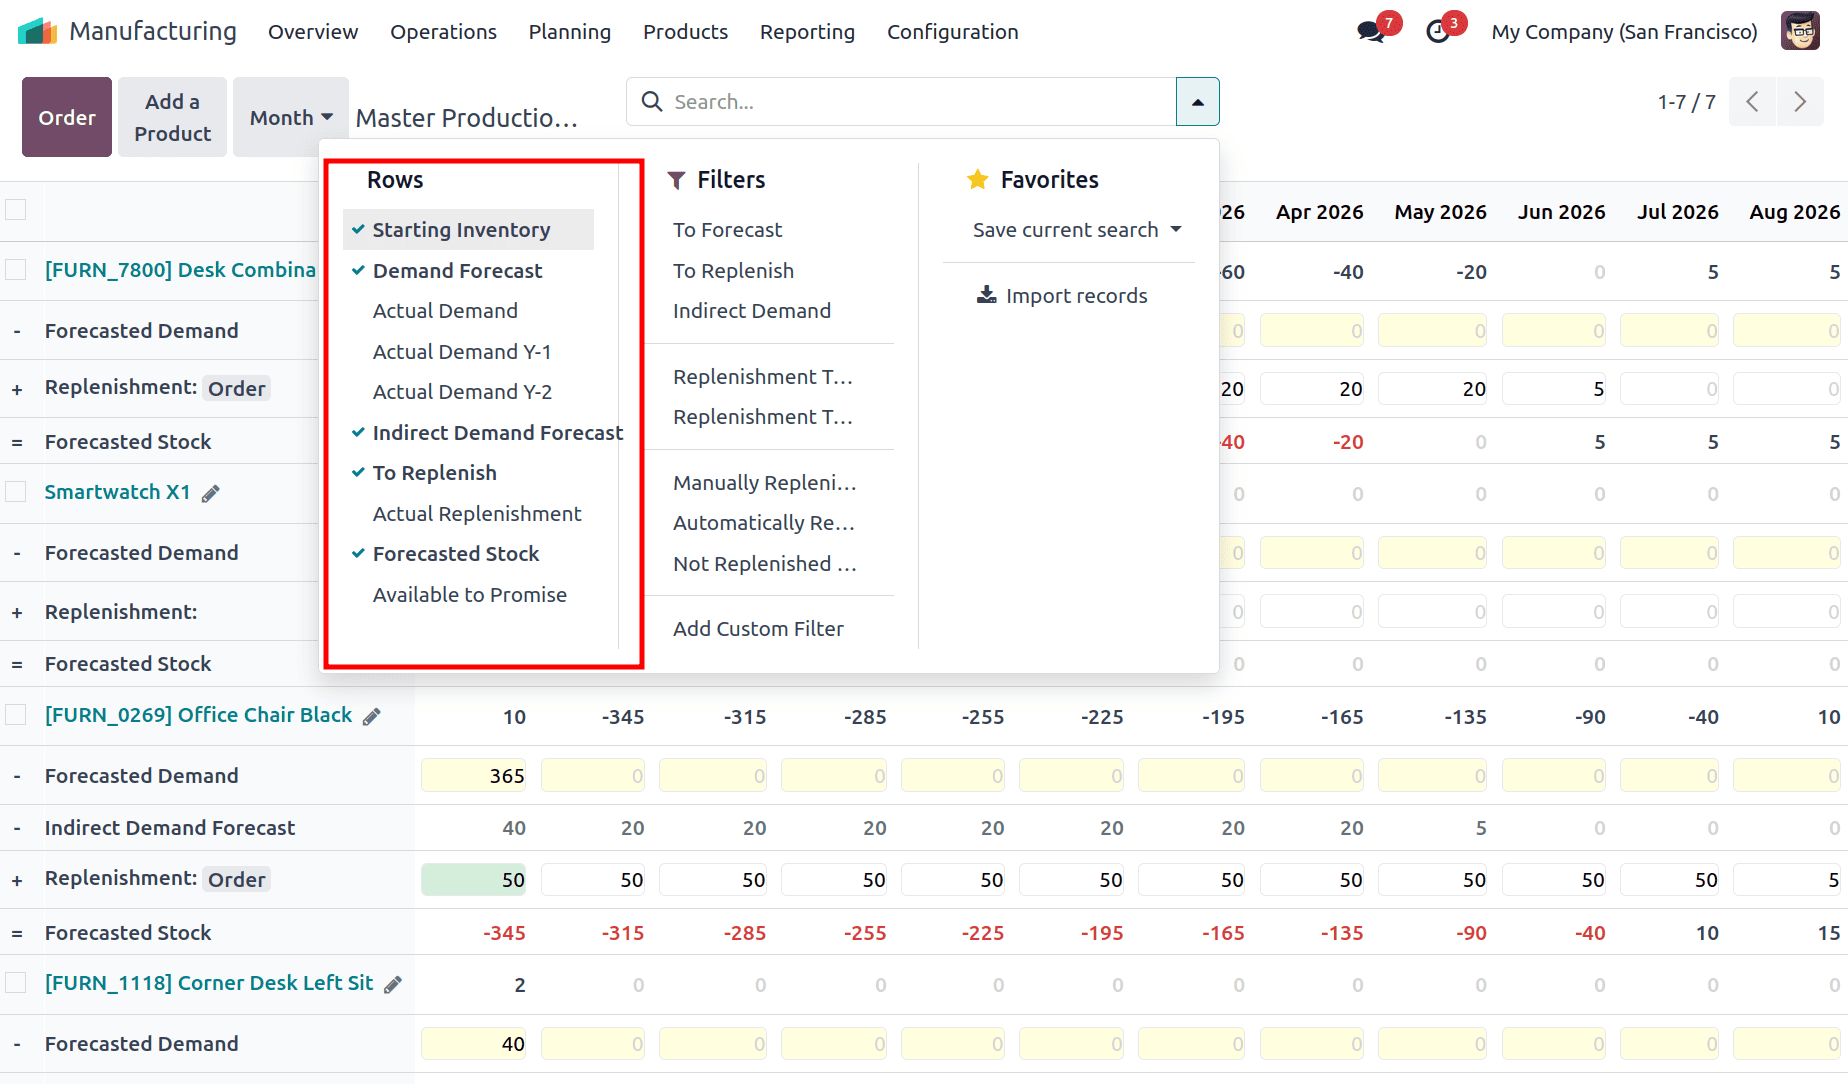Click the Import records icon
1848x1084 pixels.
[x=986, y=295]
